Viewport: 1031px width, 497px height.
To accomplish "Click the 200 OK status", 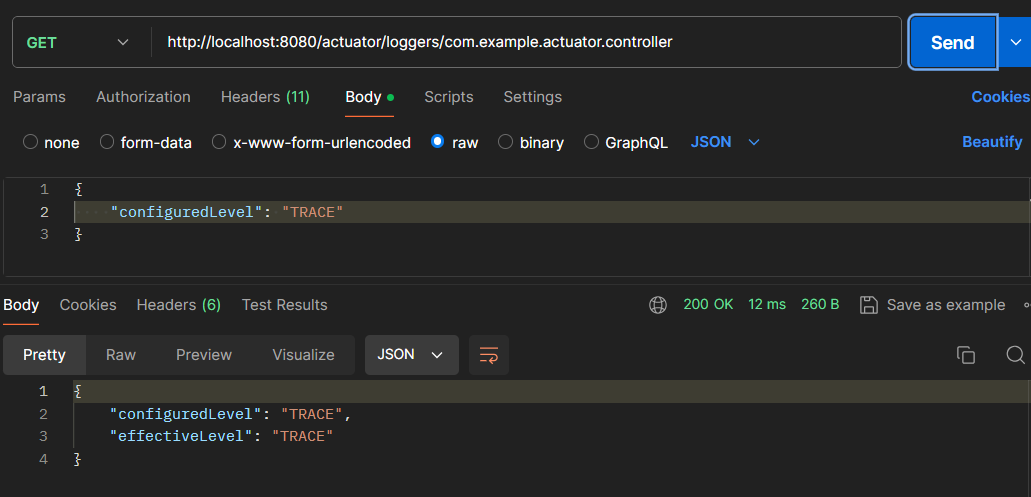I will point(708,305).
